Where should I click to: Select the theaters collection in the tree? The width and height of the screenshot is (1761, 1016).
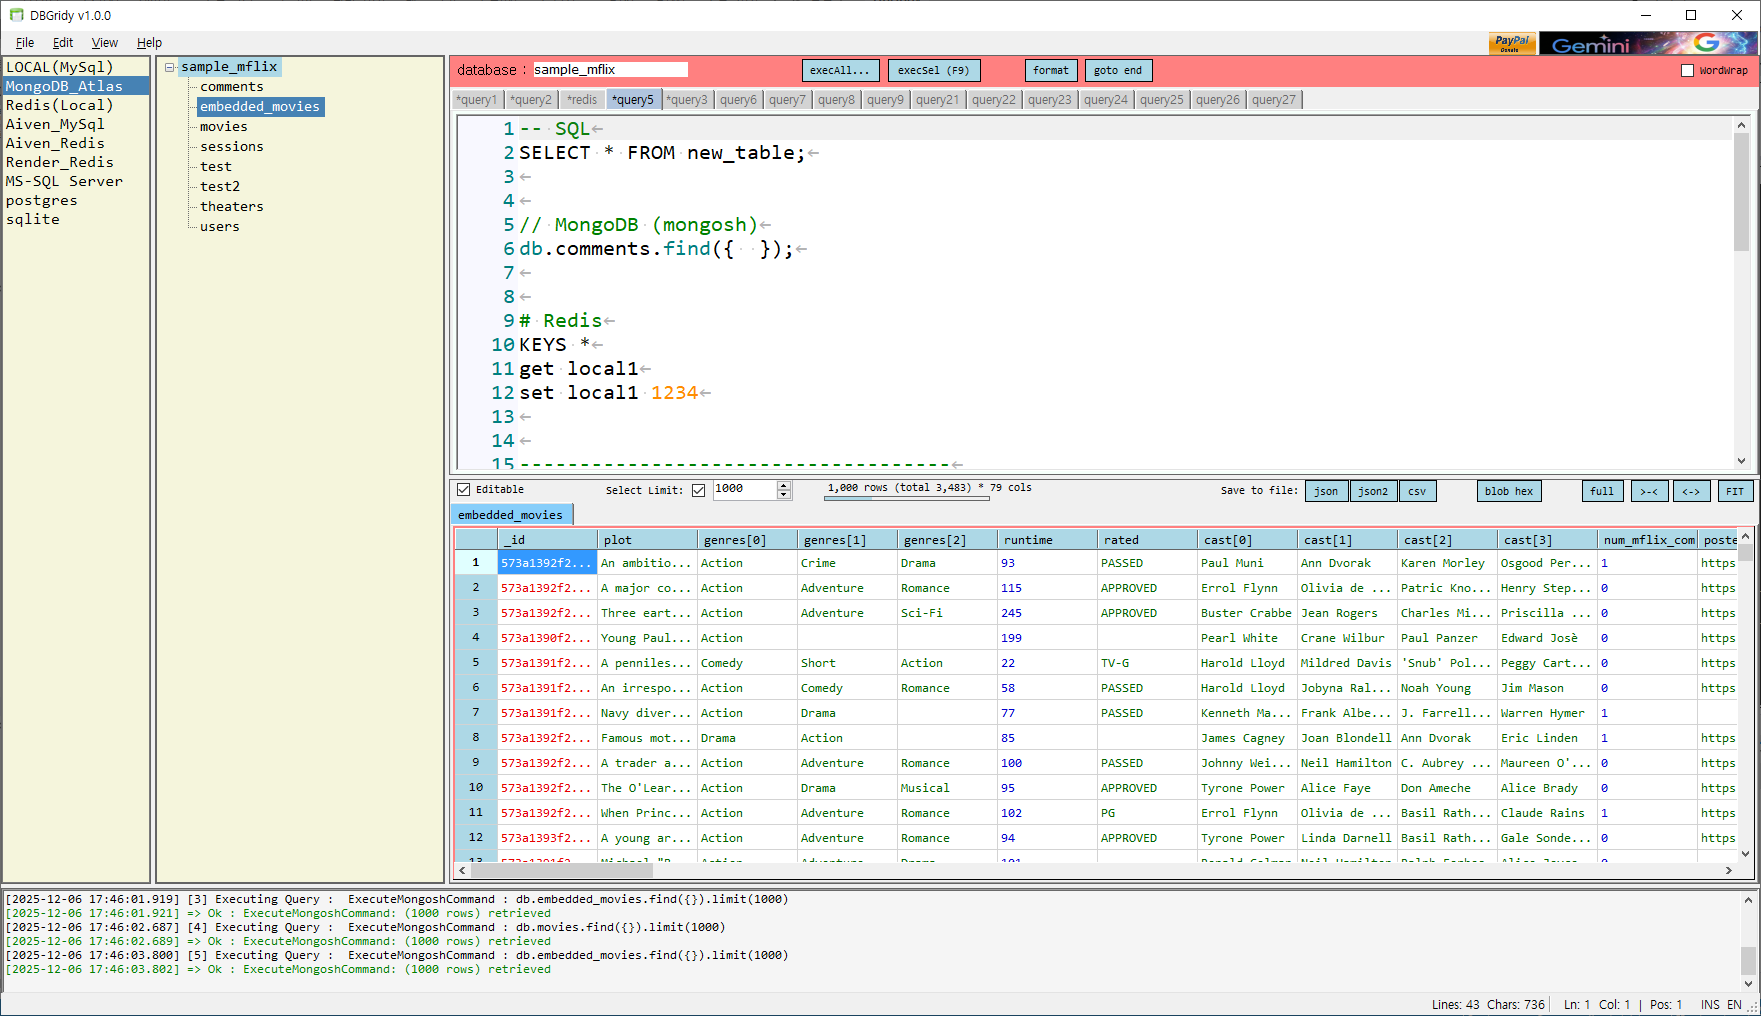231,206
